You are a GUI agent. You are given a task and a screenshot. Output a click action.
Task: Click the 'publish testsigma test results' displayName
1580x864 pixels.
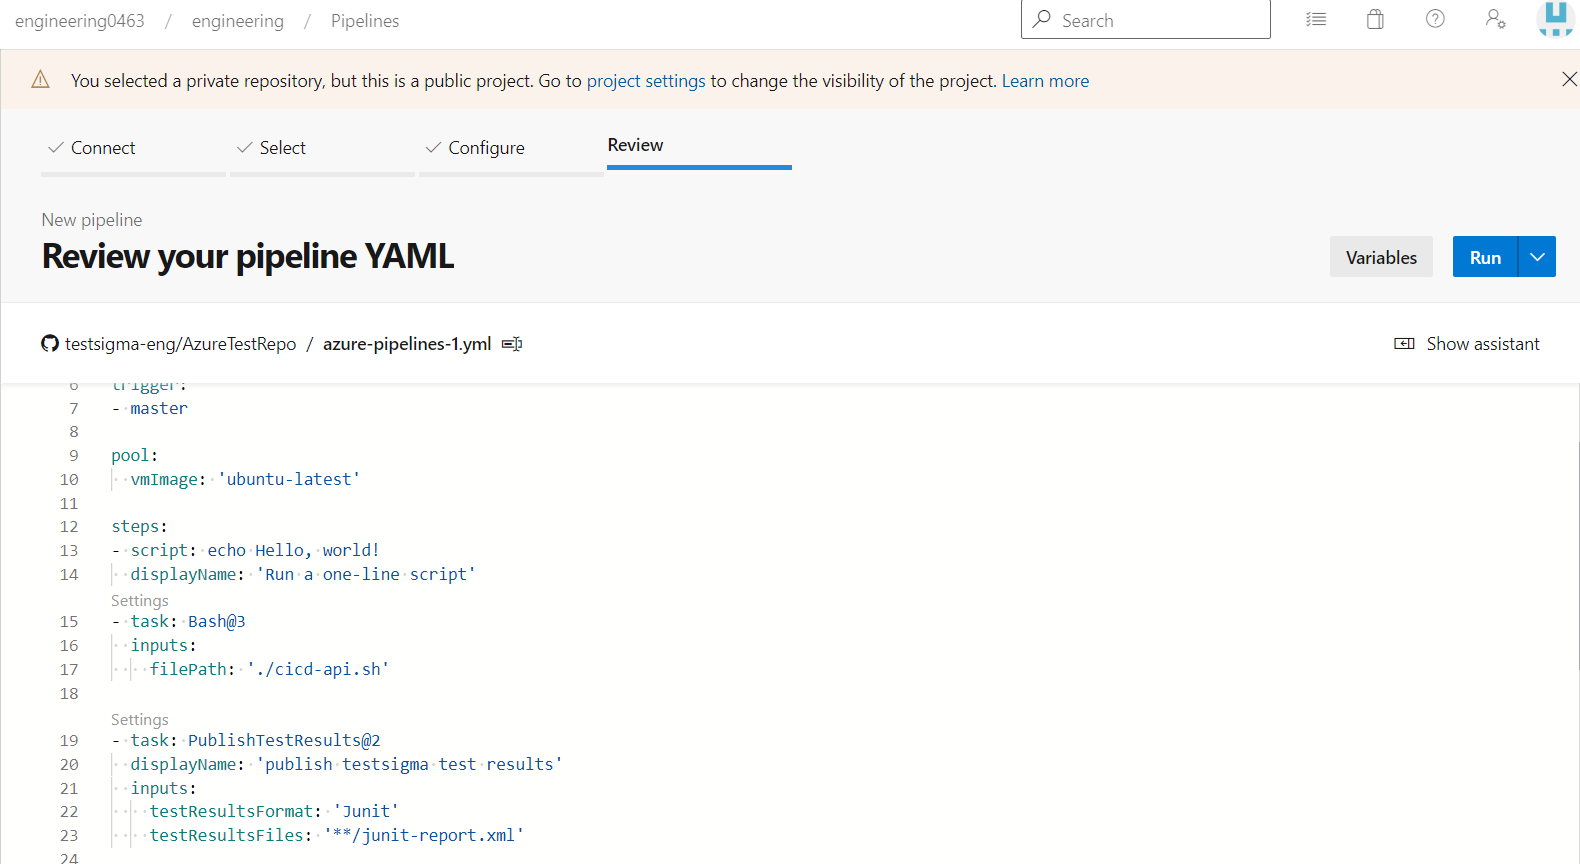pyautogui.click(x=410, y=764)
